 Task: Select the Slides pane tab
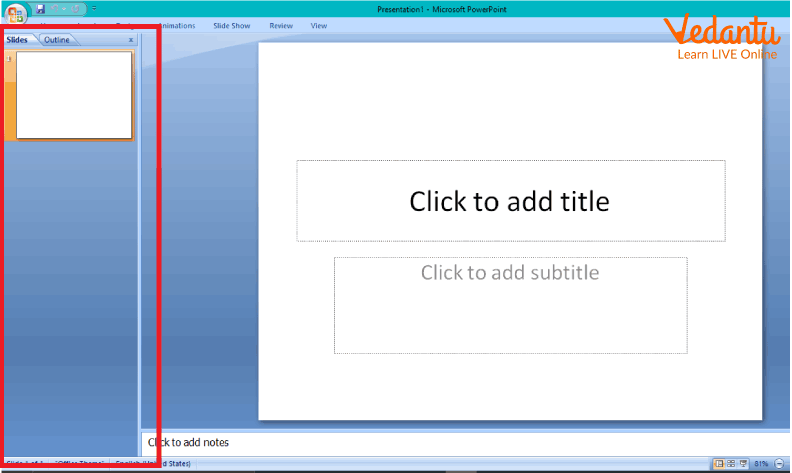(x=18, y=40)
